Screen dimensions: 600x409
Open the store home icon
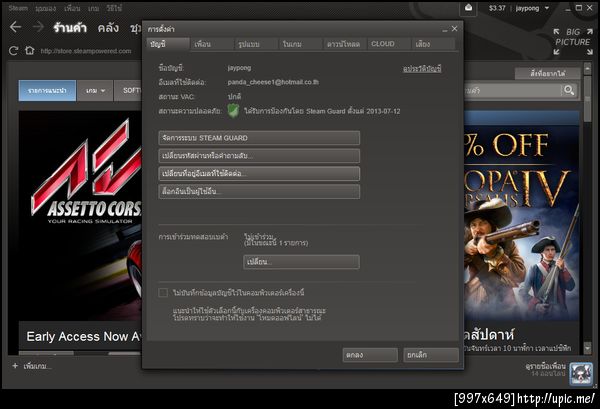(29, 51)
